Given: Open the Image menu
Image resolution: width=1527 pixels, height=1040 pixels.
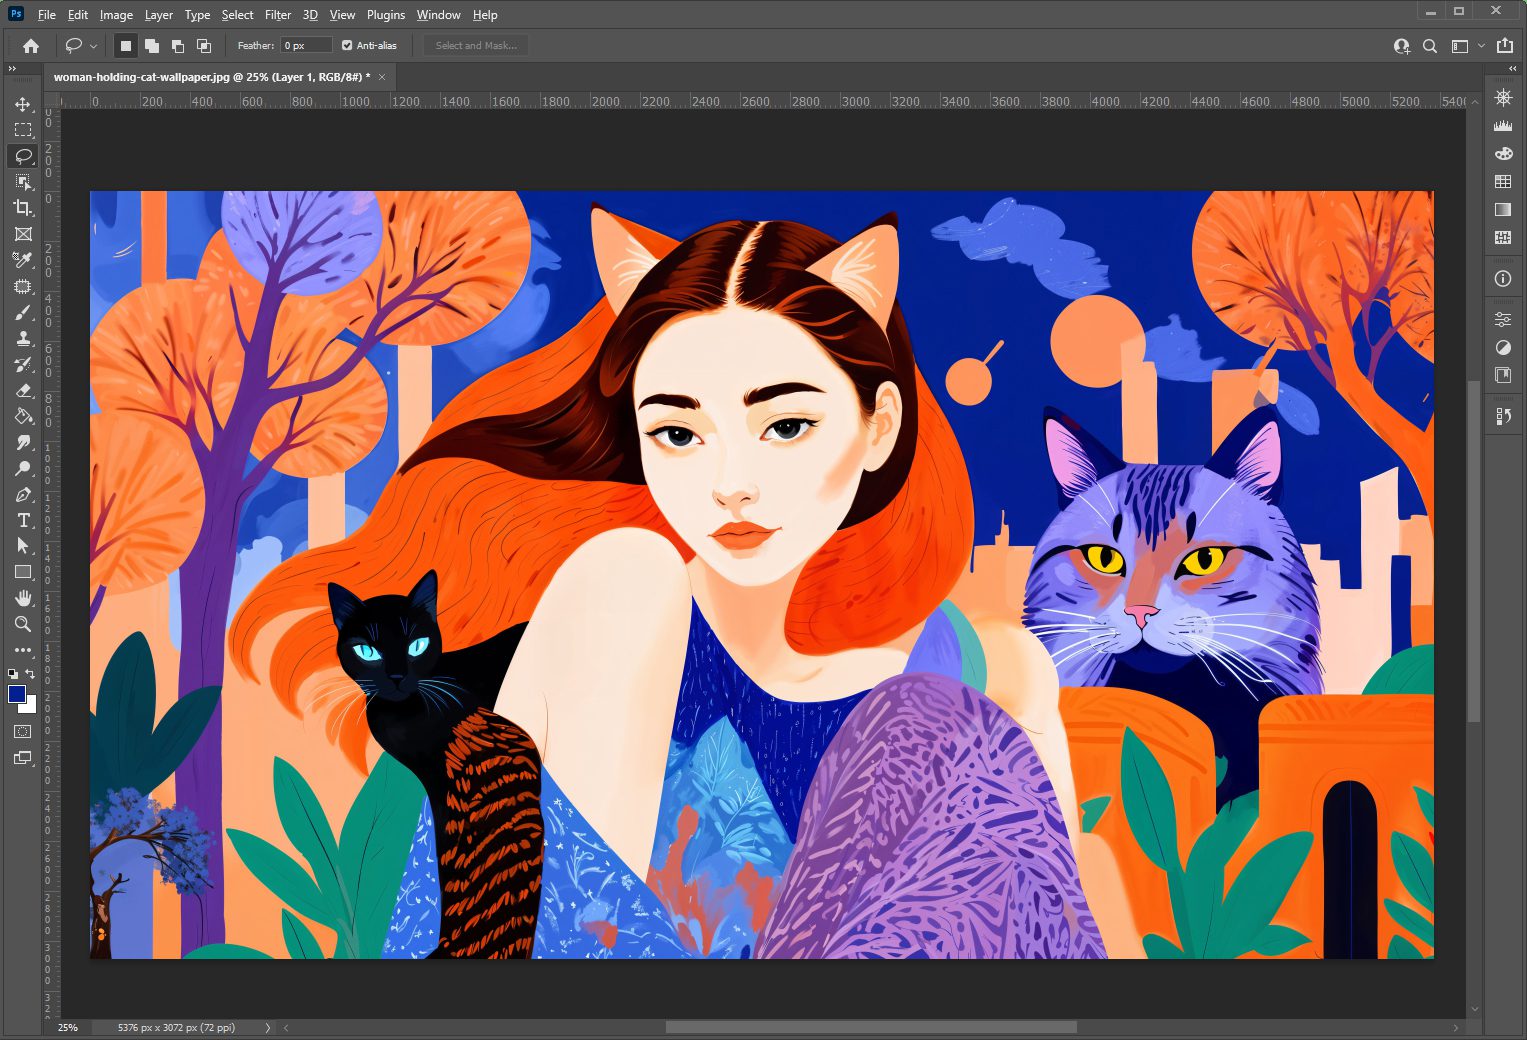Looking at the screenshot, I should click(116, 15).
